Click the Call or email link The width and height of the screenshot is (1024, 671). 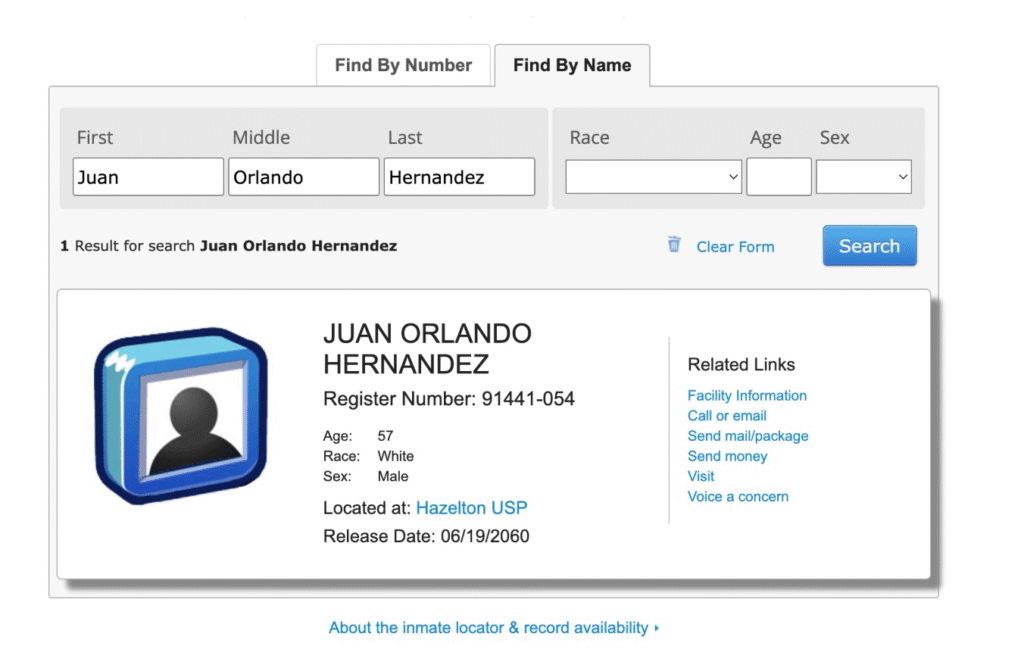(x=727, y=416)
